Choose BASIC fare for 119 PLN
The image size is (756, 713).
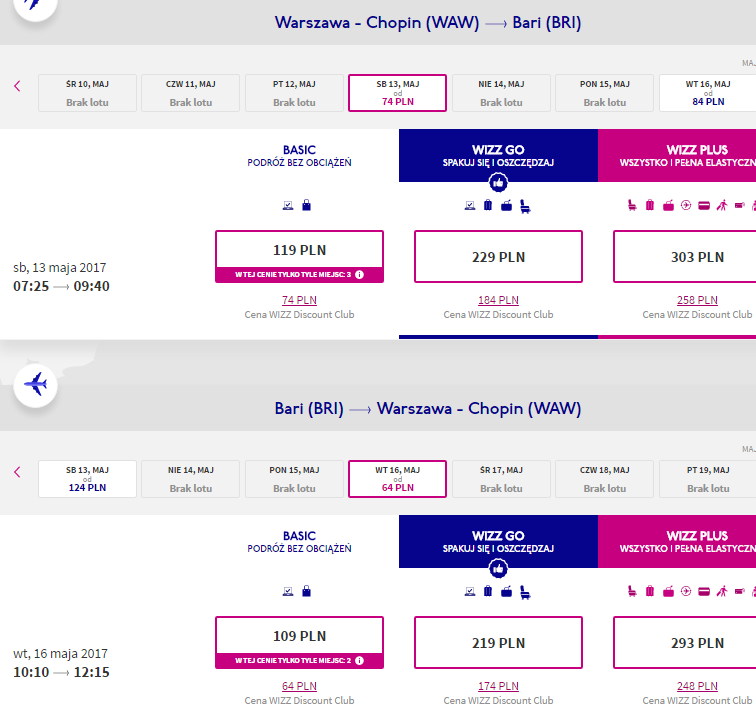(299, 256)
